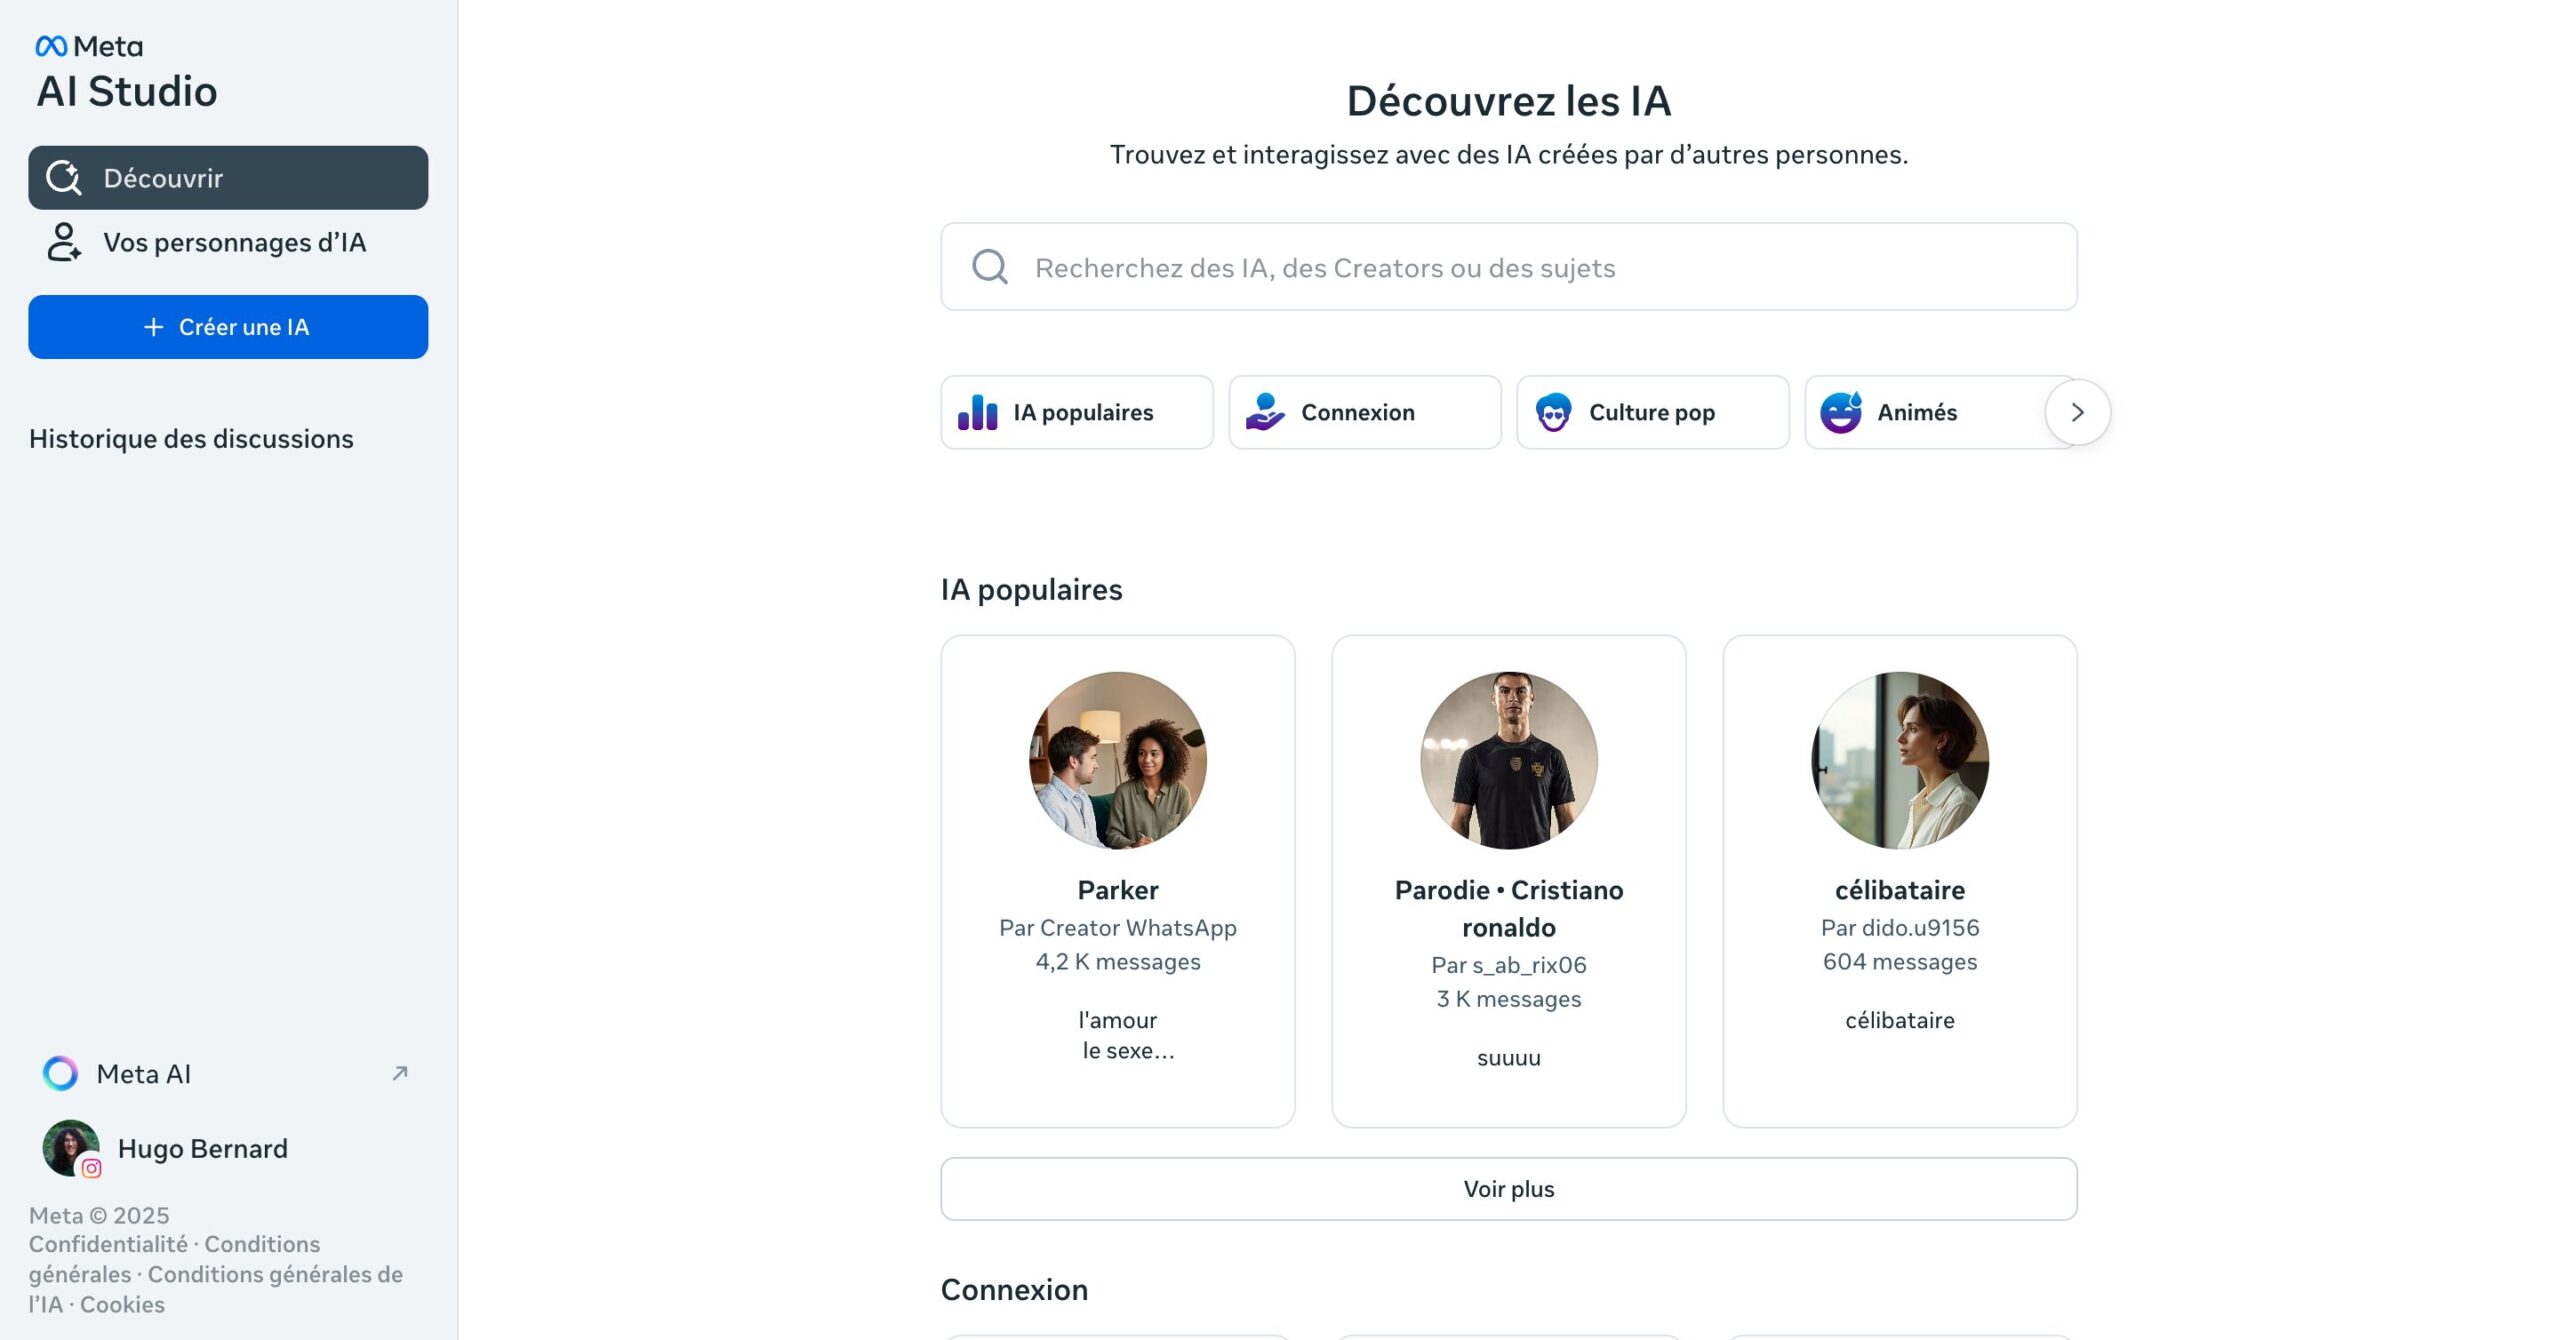Image resolution: width=2560 pixels, height=1340 pixels.
Task: Open the Découvrir section
Action: pyautogui.click(x=228, y=178)
